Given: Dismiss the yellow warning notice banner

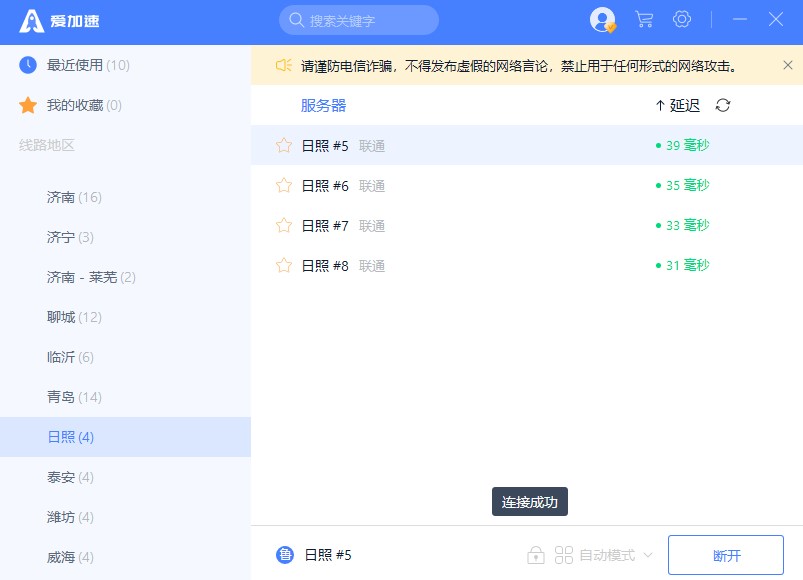Looking at the screenshot, I should 788,65.
